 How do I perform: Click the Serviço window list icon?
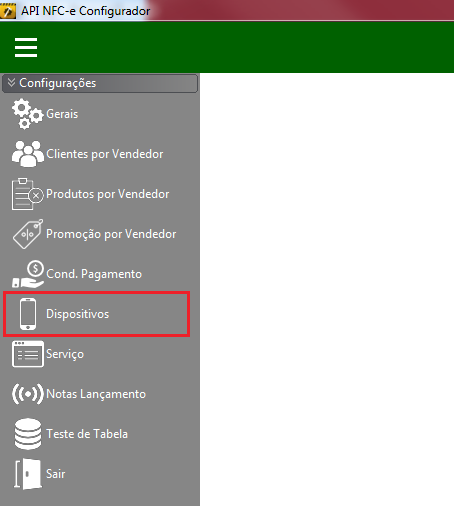pos(28,354)
